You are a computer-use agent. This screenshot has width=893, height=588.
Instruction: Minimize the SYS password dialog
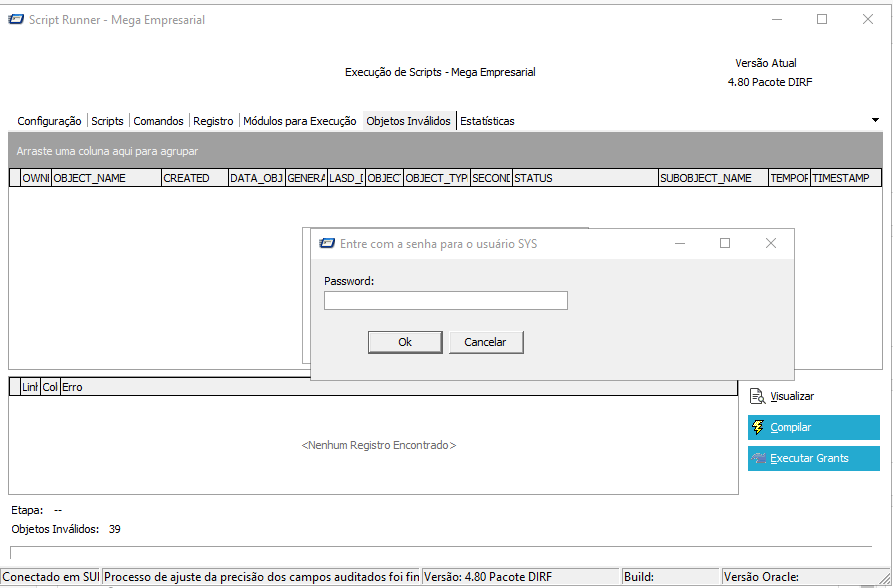(679, 243)
